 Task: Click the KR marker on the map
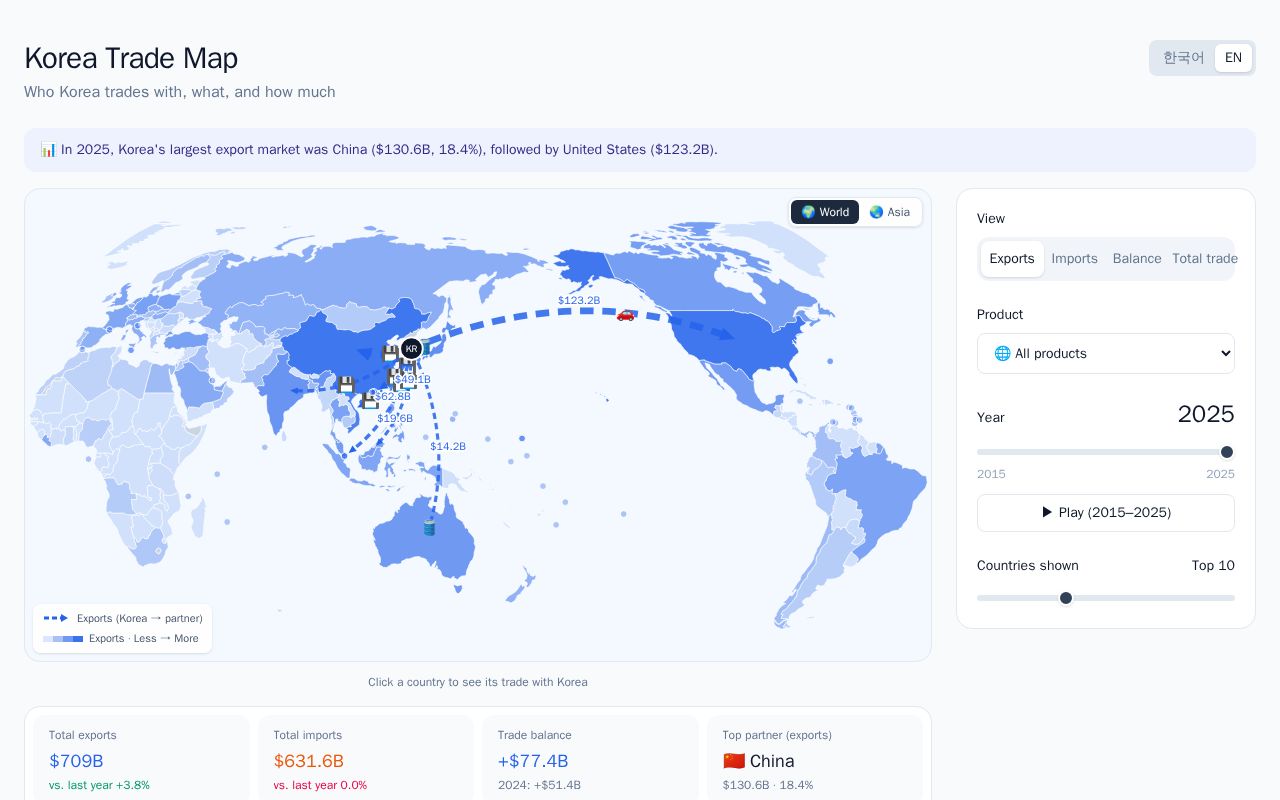coord(411,349)
